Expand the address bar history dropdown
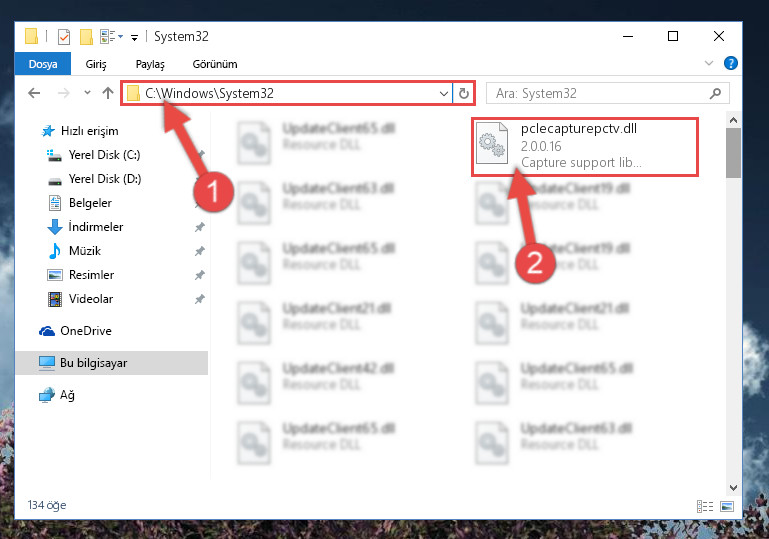The width and height of the screenshot is (769, 539). pos(444,93)
